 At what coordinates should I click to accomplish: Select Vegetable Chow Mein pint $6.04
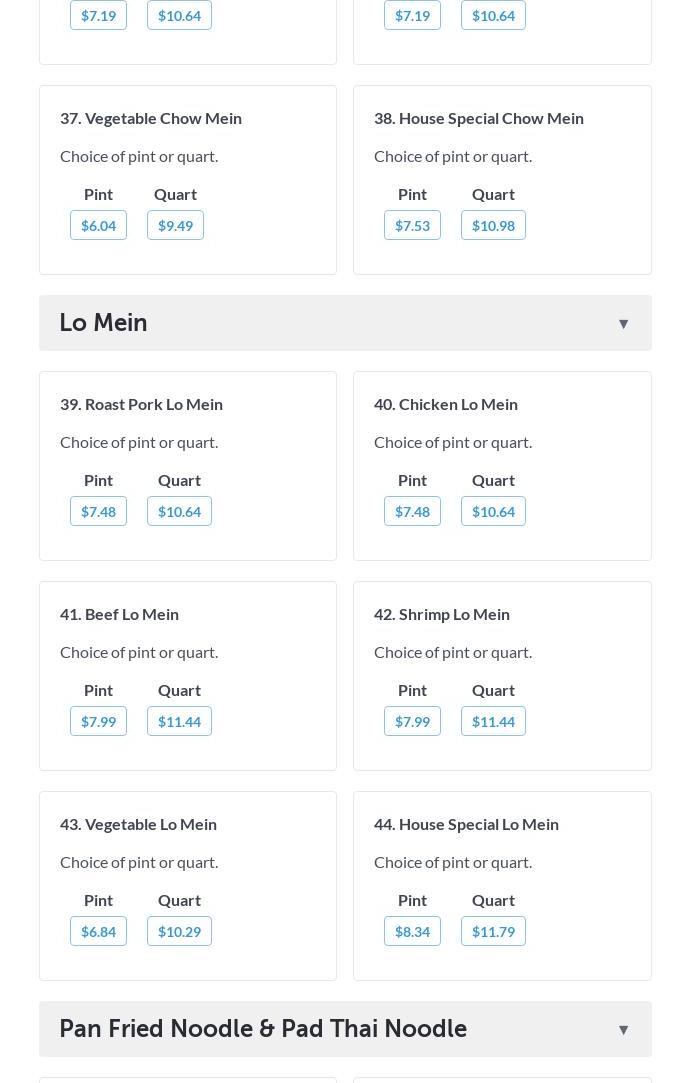point(98,225)
